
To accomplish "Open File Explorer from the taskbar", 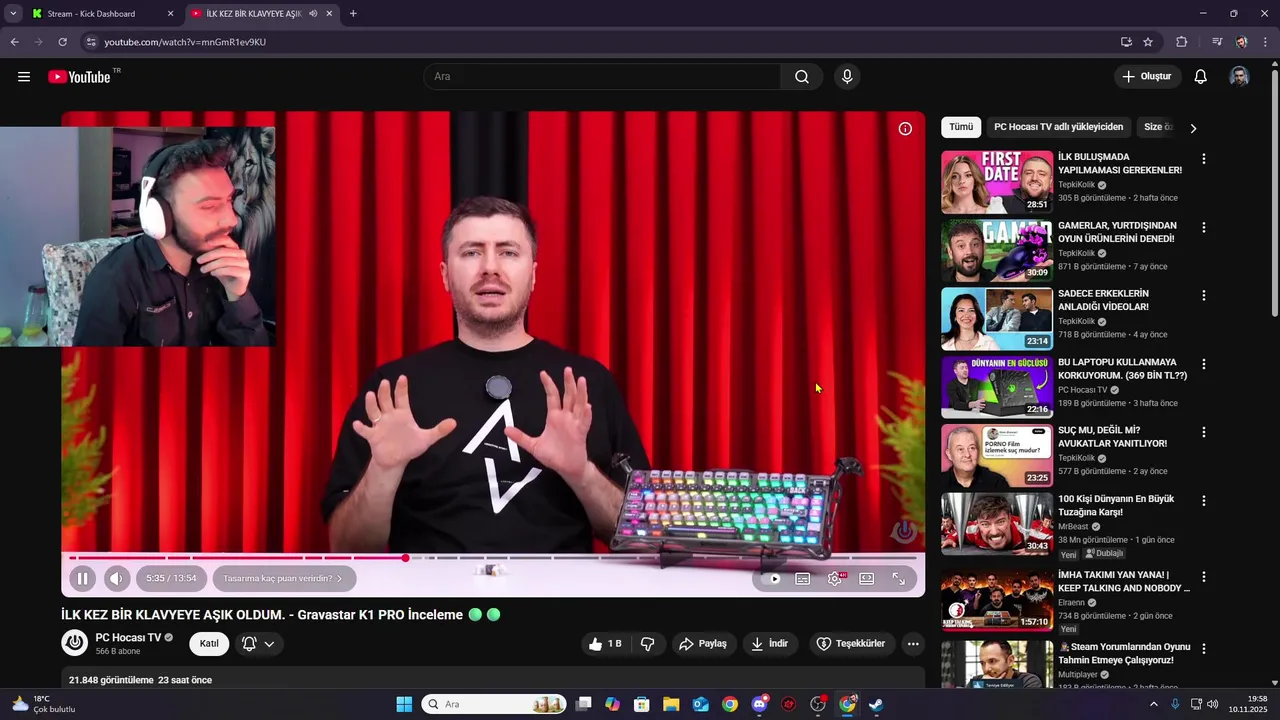I will tap(671, 704).
